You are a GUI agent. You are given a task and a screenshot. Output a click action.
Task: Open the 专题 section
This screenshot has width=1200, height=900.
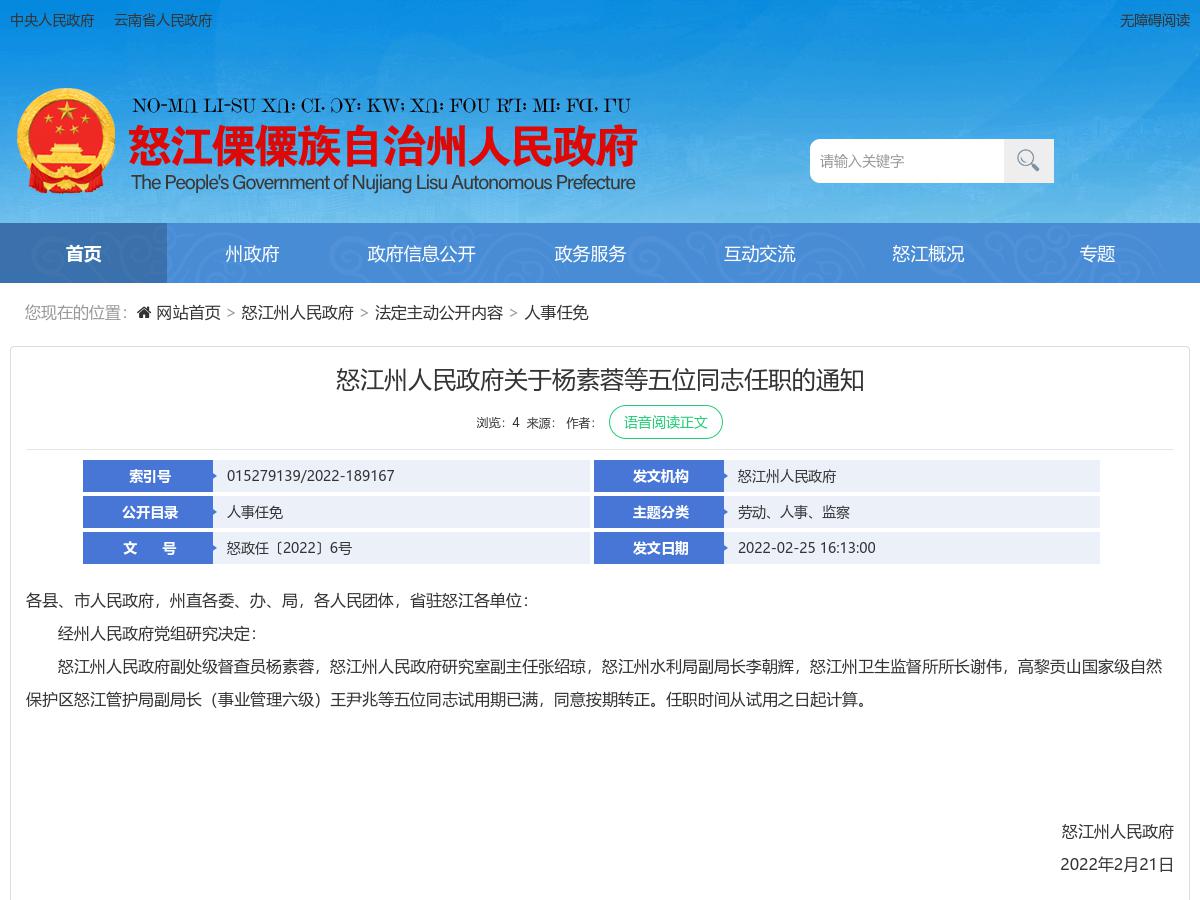[x=1098, y=253]
